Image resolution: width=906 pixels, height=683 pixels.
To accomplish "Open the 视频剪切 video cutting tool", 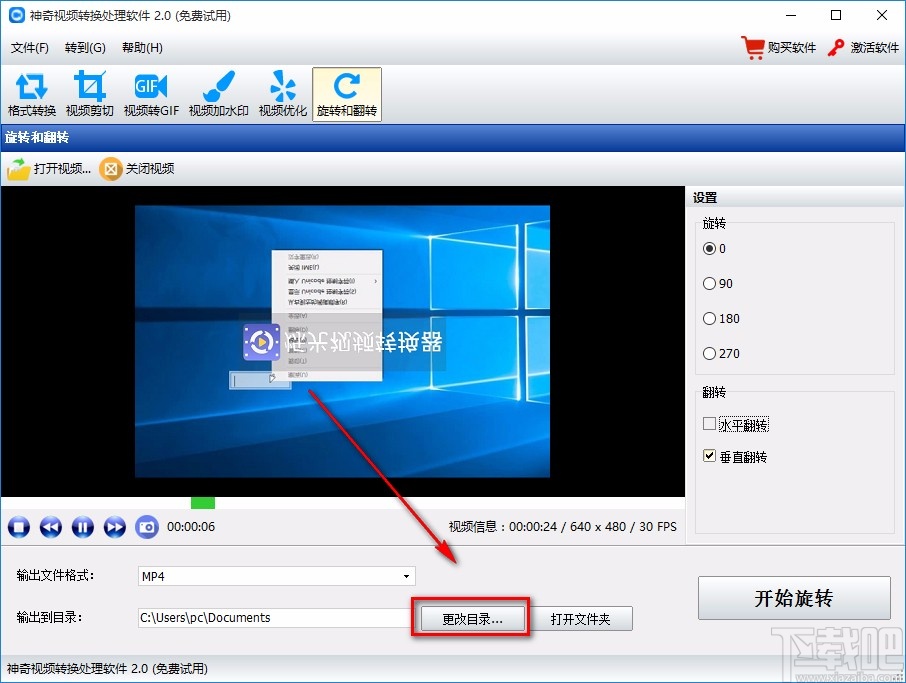I will click(x=90, y=94).
